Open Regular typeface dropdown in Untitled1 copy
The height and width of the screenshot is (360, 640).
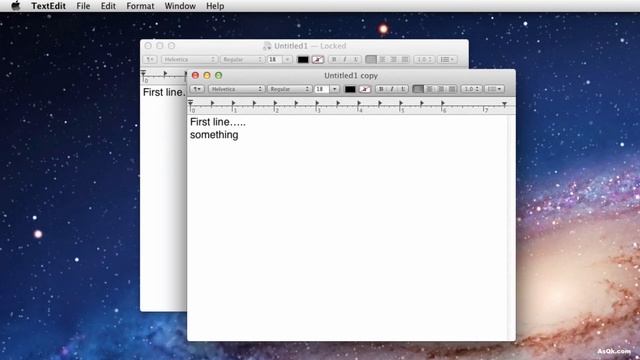point(289,89)
